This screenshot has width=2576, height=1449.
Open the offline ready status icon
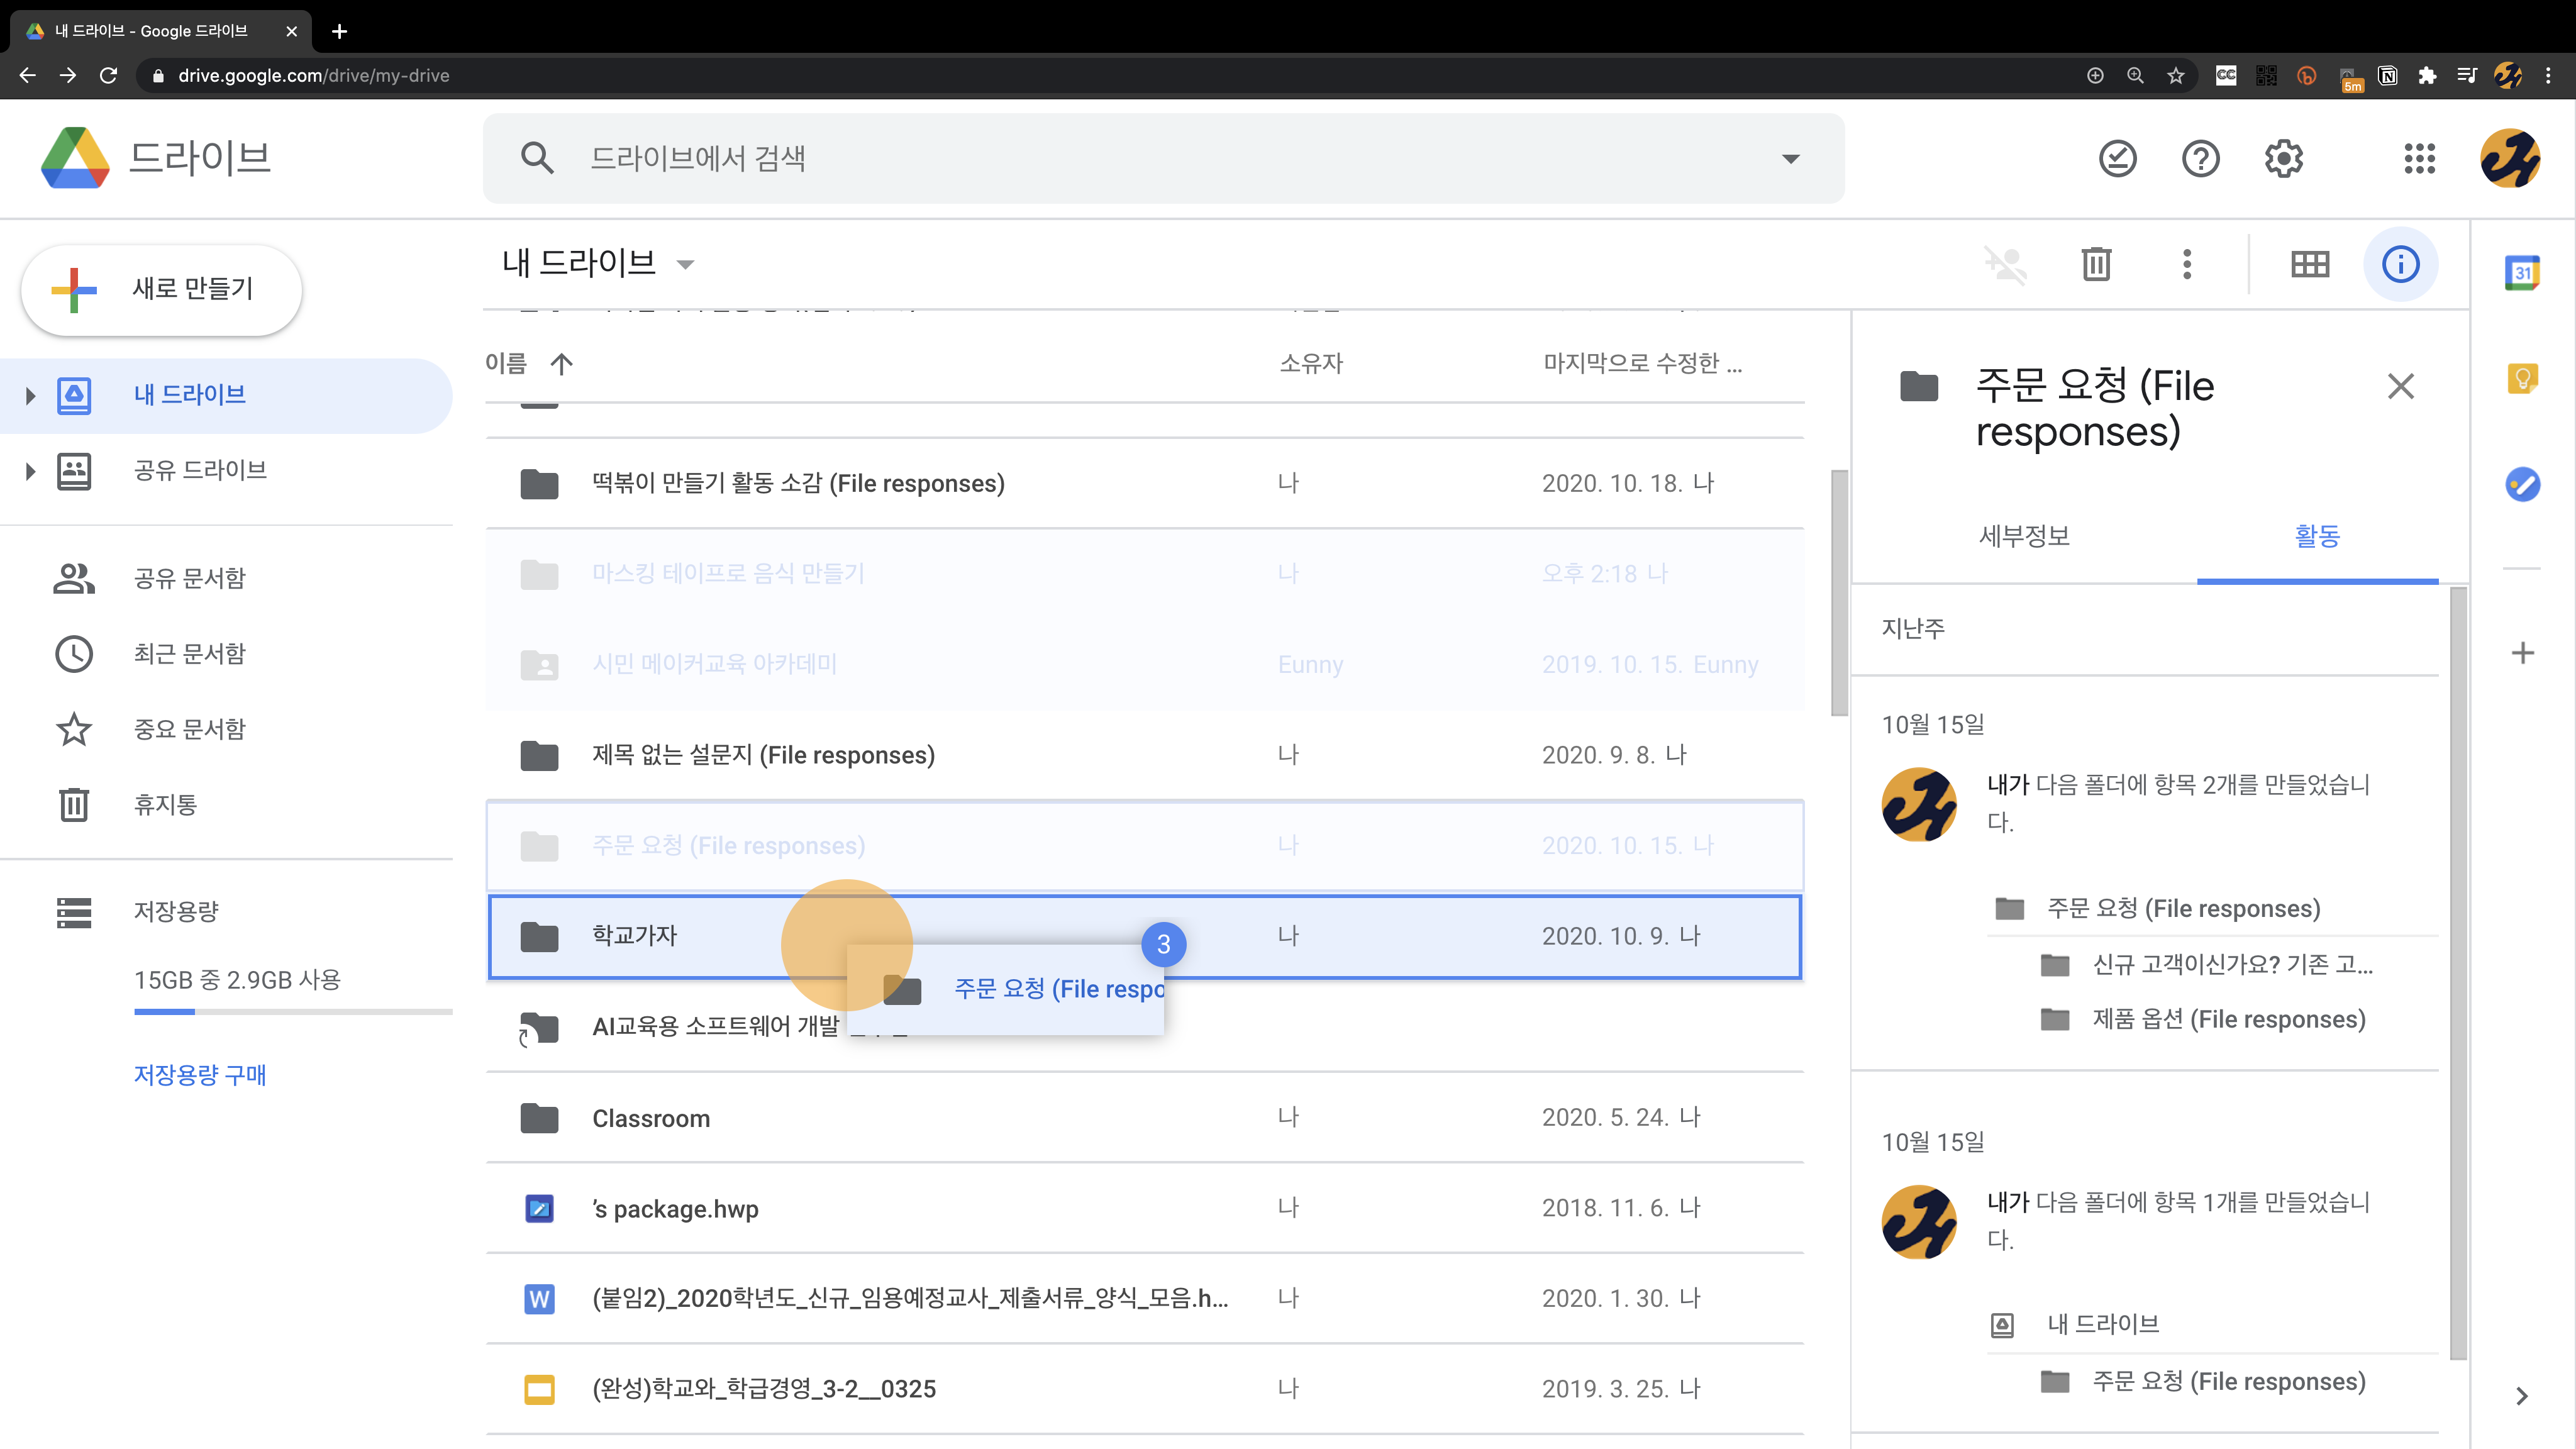click(x=2117, y=158)
